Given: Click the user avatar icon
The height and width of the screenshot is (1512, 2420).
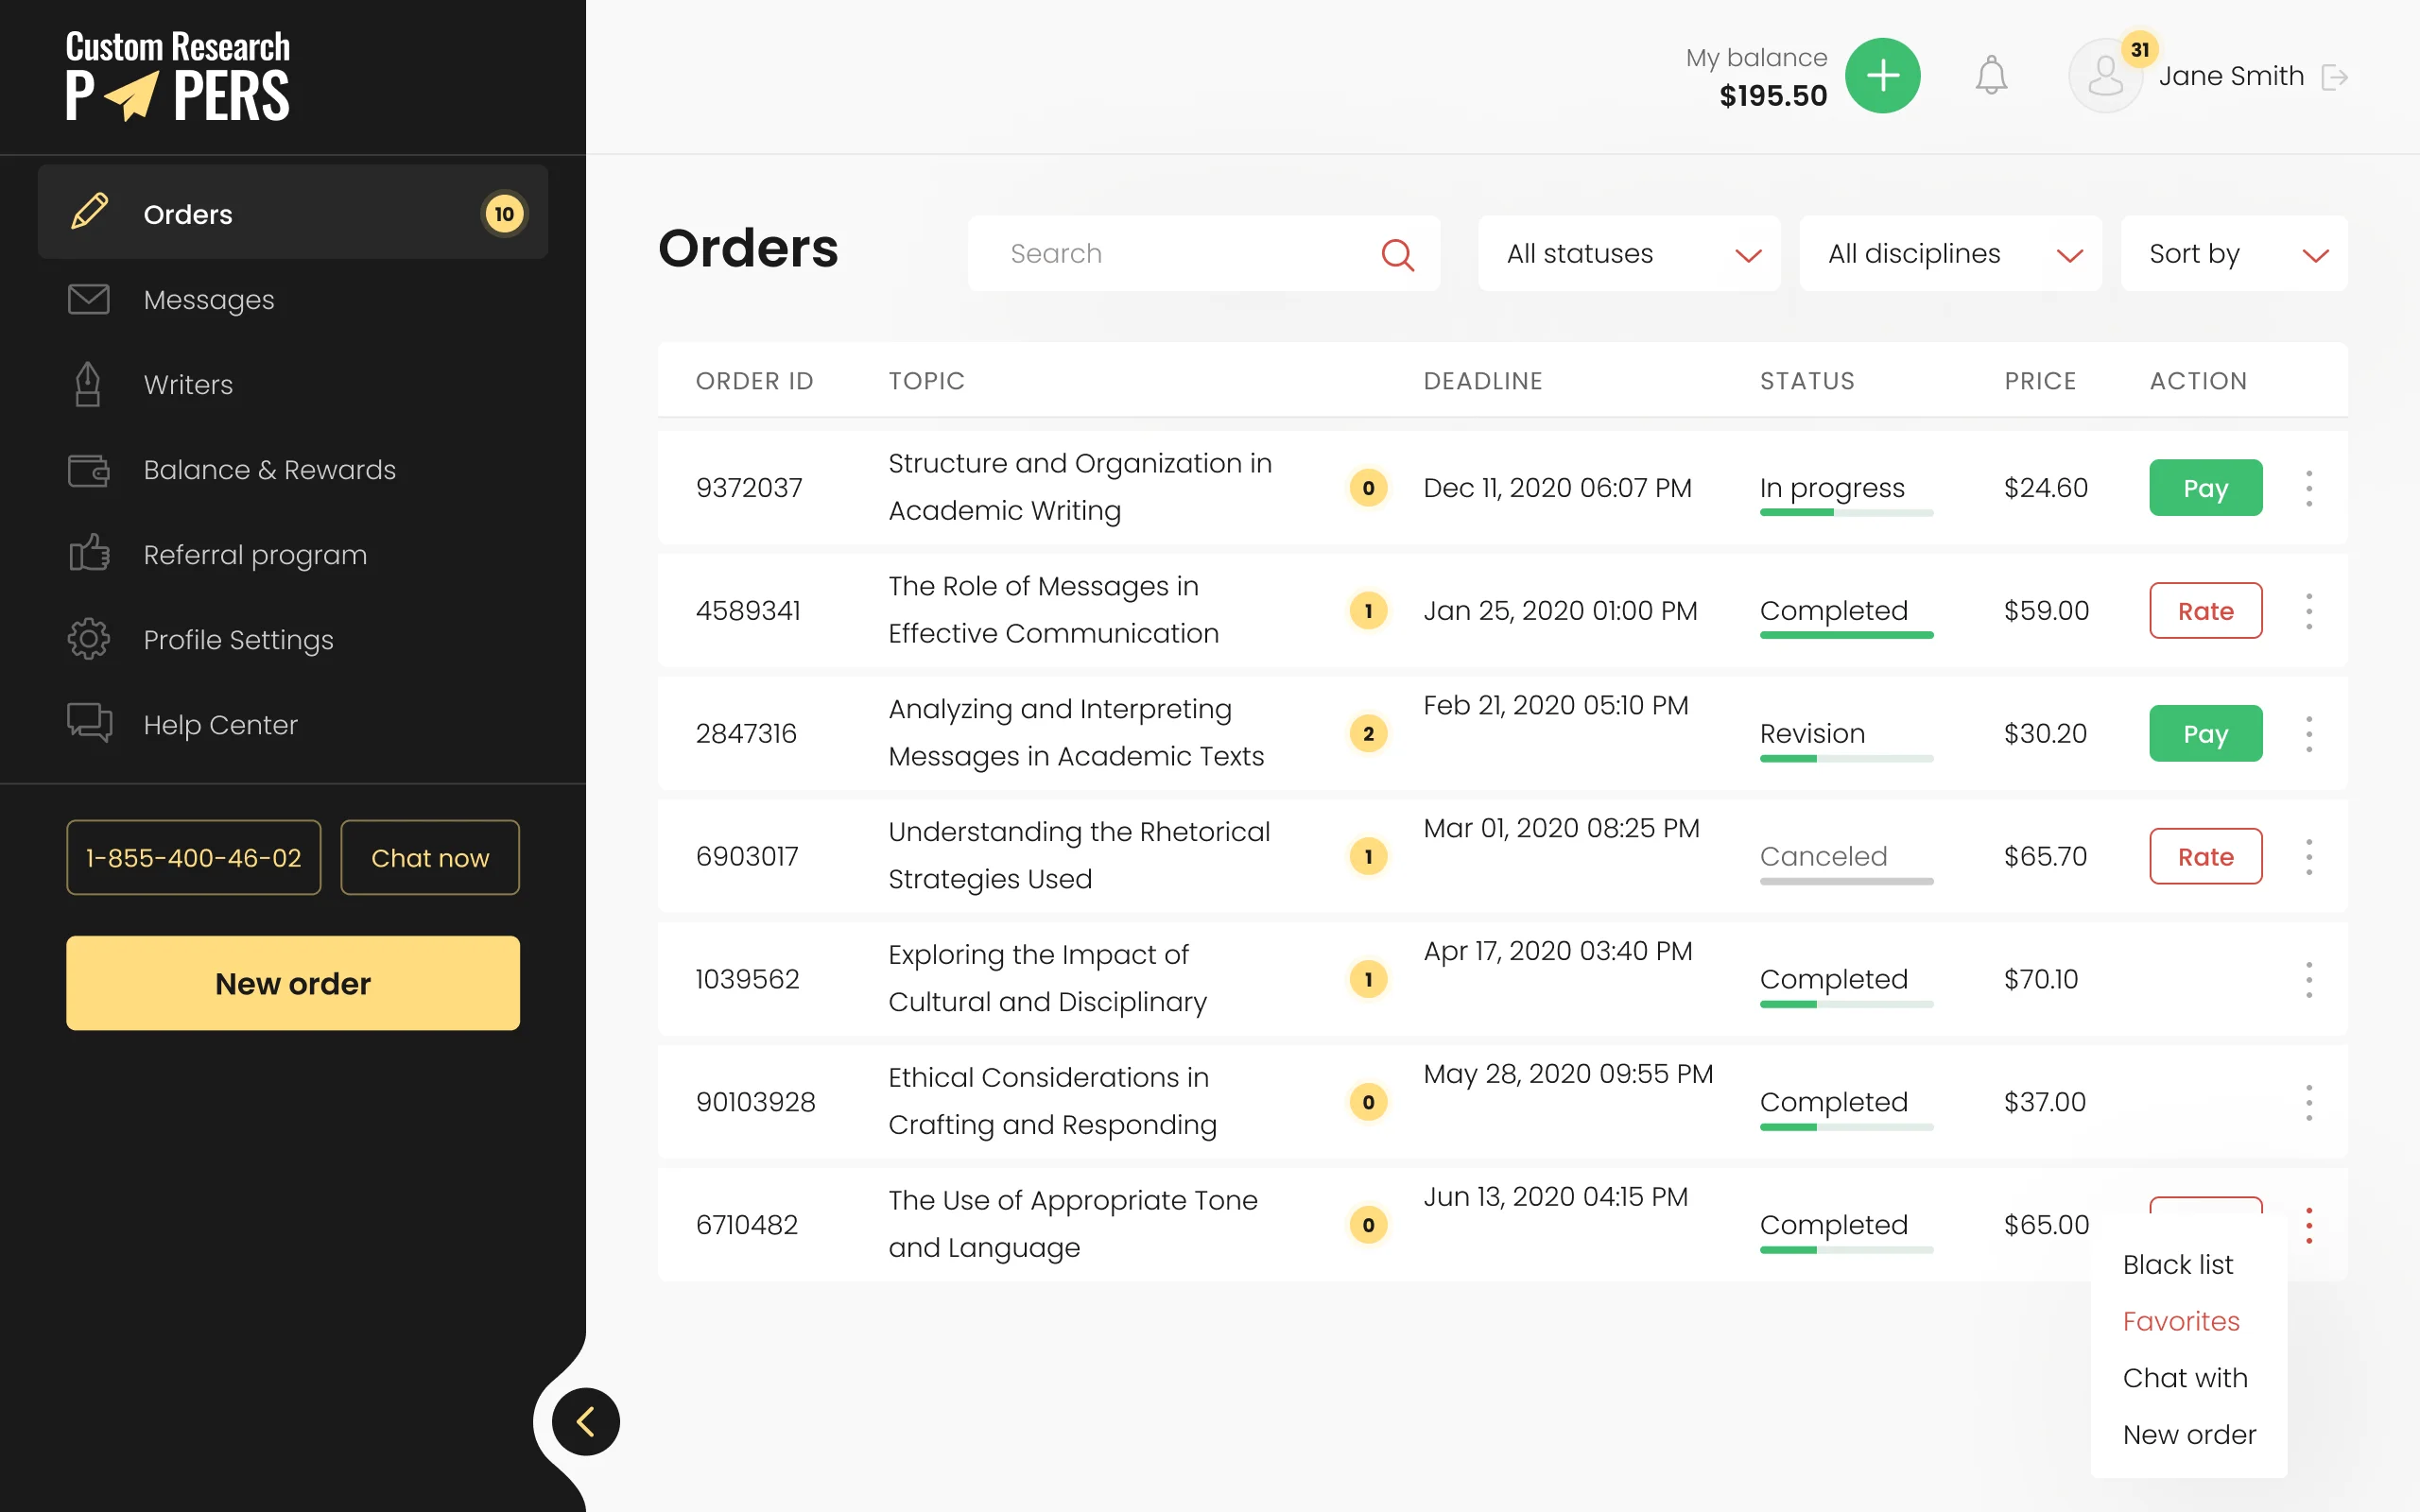Looking at the screenshot, I should click(2104, 76).
